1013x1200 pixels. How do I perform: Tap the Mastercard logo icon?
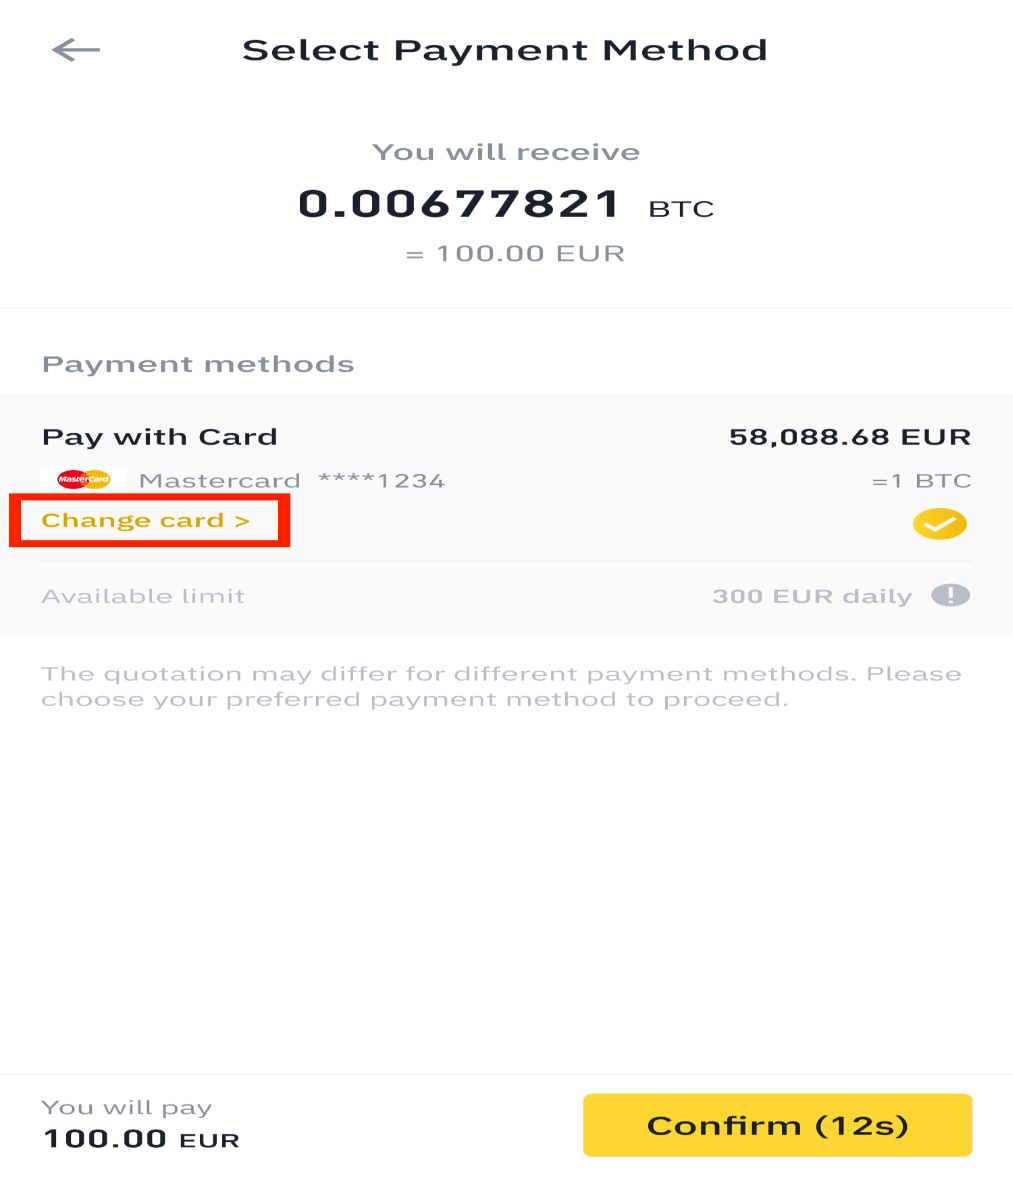coord(84,480)
